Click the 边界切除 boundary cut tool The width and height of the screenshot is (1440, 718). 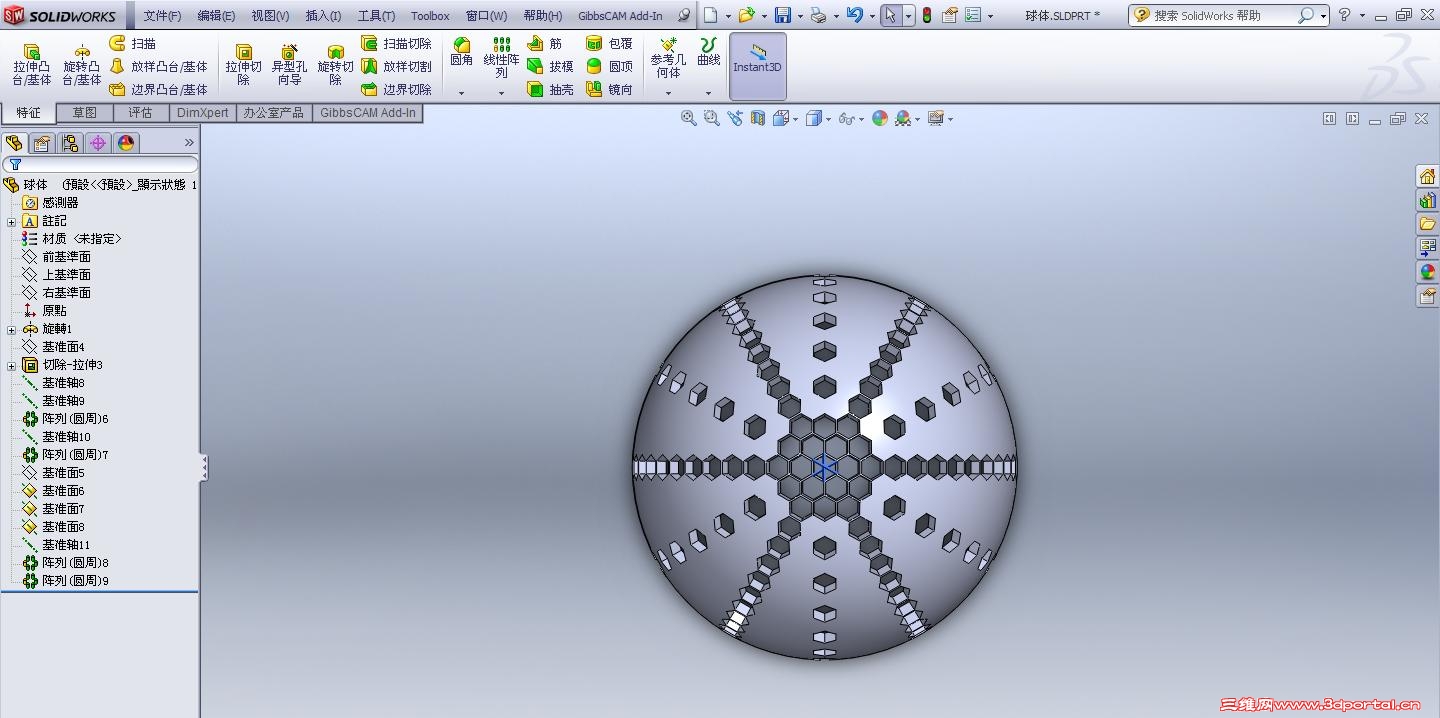coord(396,90)
